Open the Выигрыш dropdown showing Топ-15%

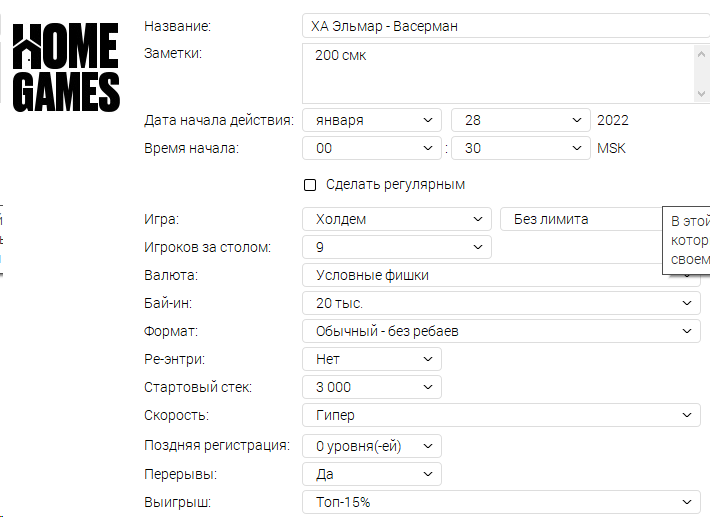[x=501, y=503]
